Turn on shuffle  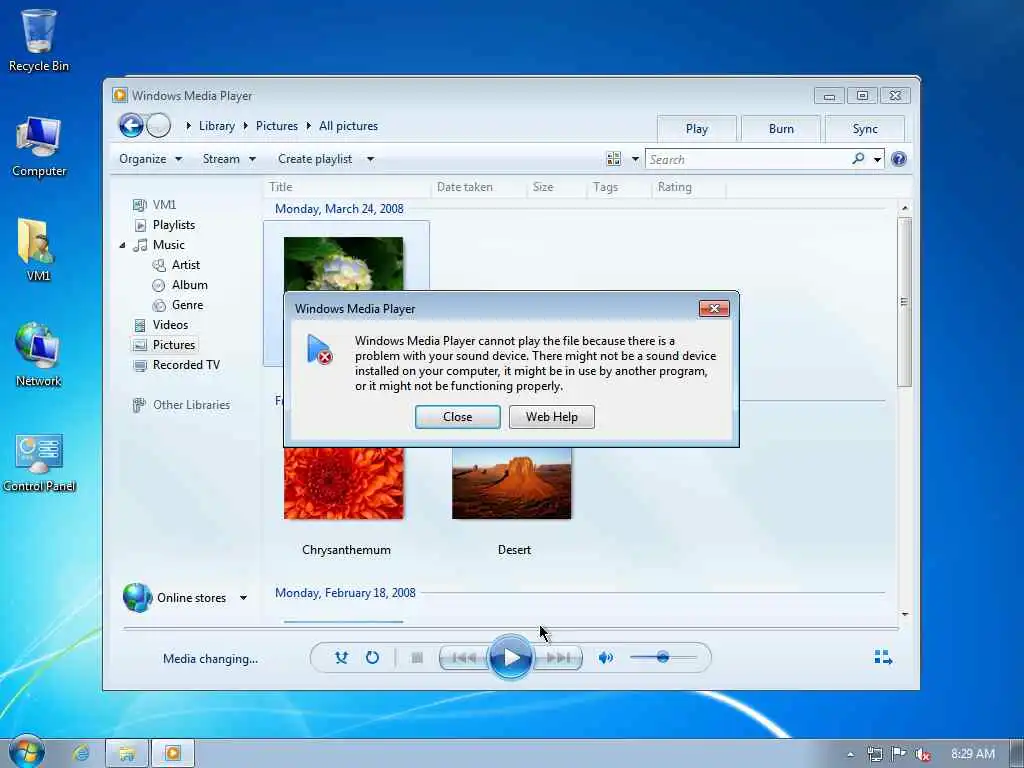(341, 658)
